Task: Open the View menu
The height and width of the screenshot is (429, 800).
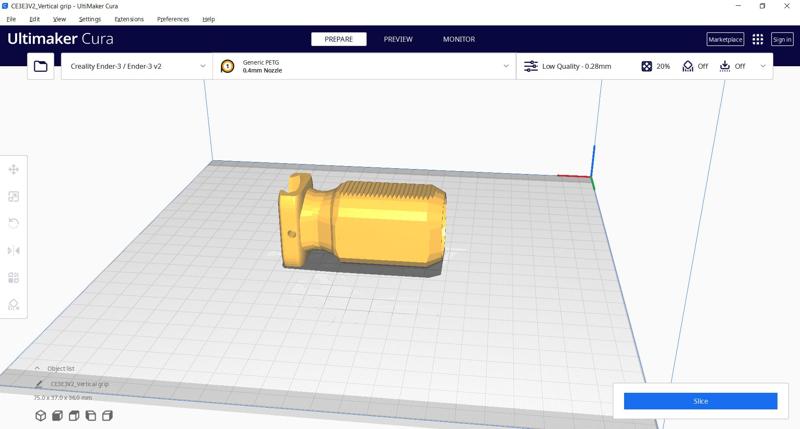Action: click(59, 19)
